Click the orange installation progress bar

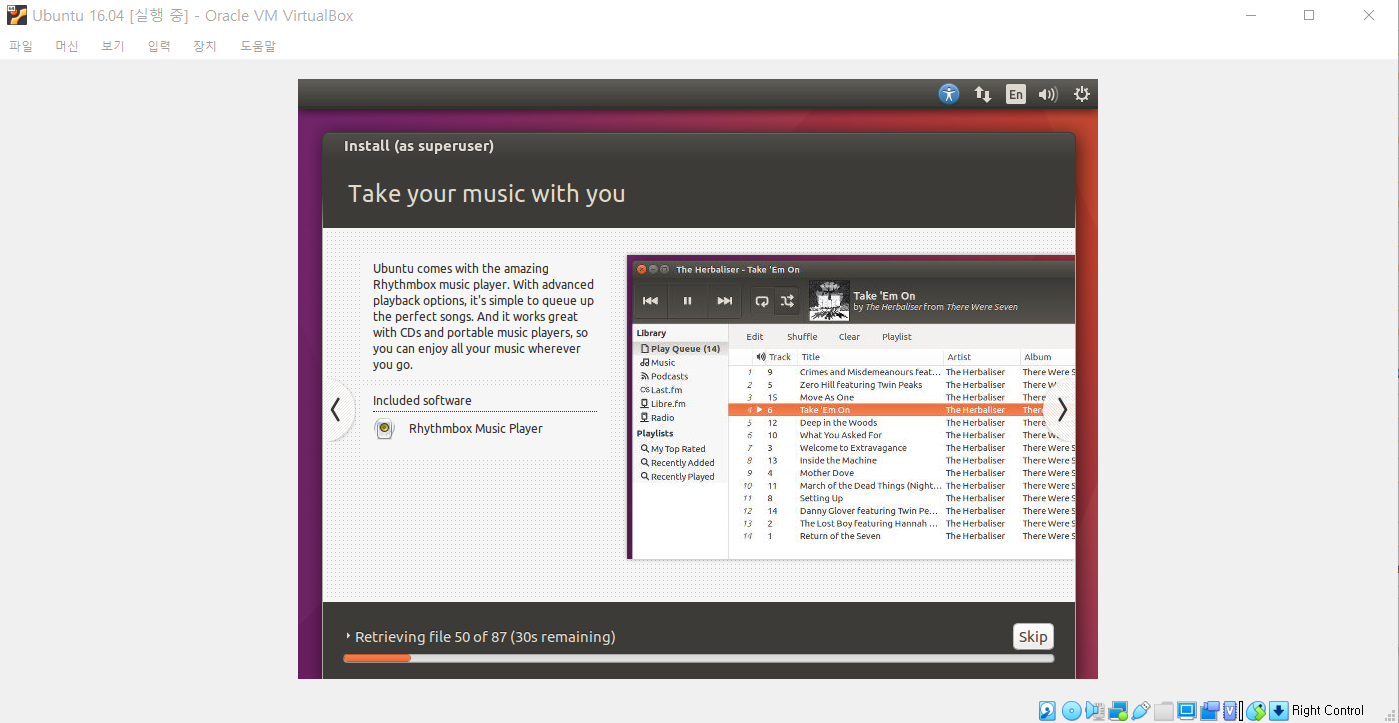click(698, 658)
